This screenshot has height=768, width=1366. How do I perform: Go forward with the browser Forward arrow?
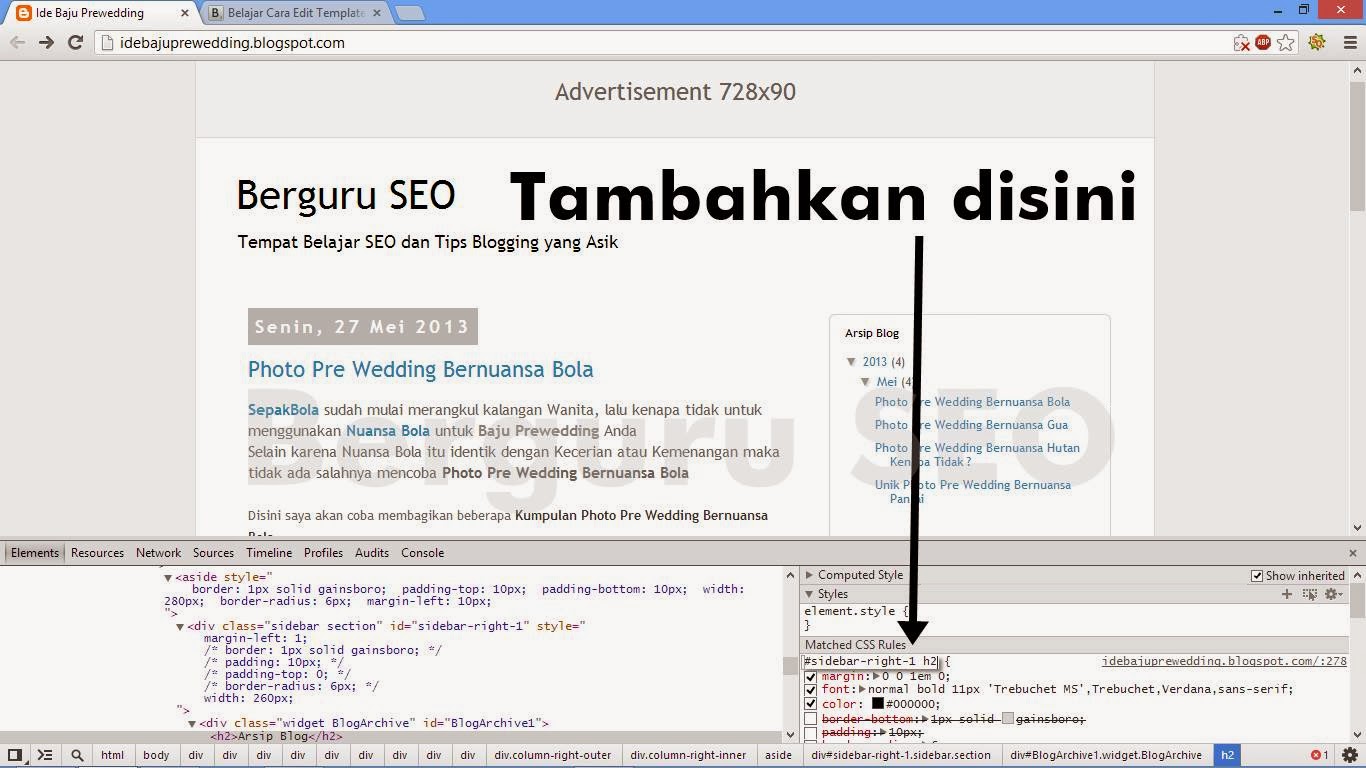46,43
